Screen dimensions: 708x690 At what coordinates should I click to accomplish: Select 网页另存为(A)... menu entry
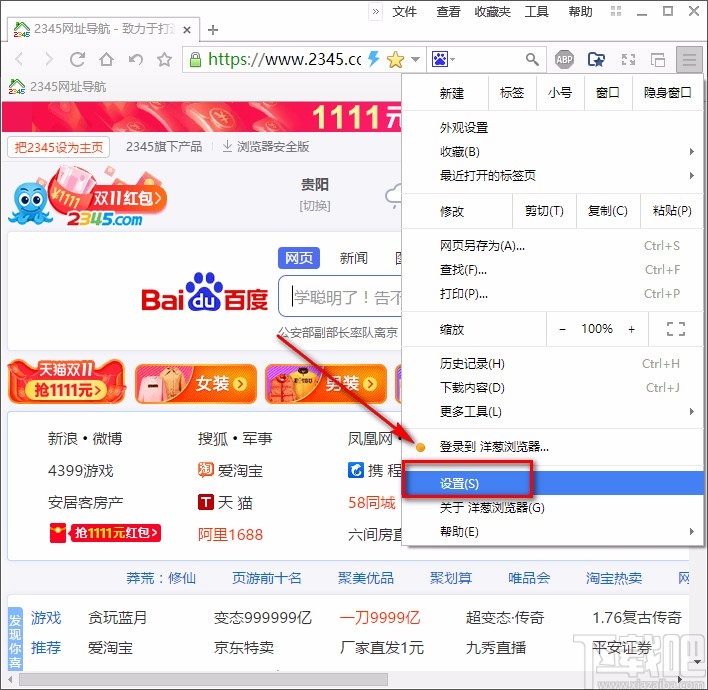(x=552, y=246)
